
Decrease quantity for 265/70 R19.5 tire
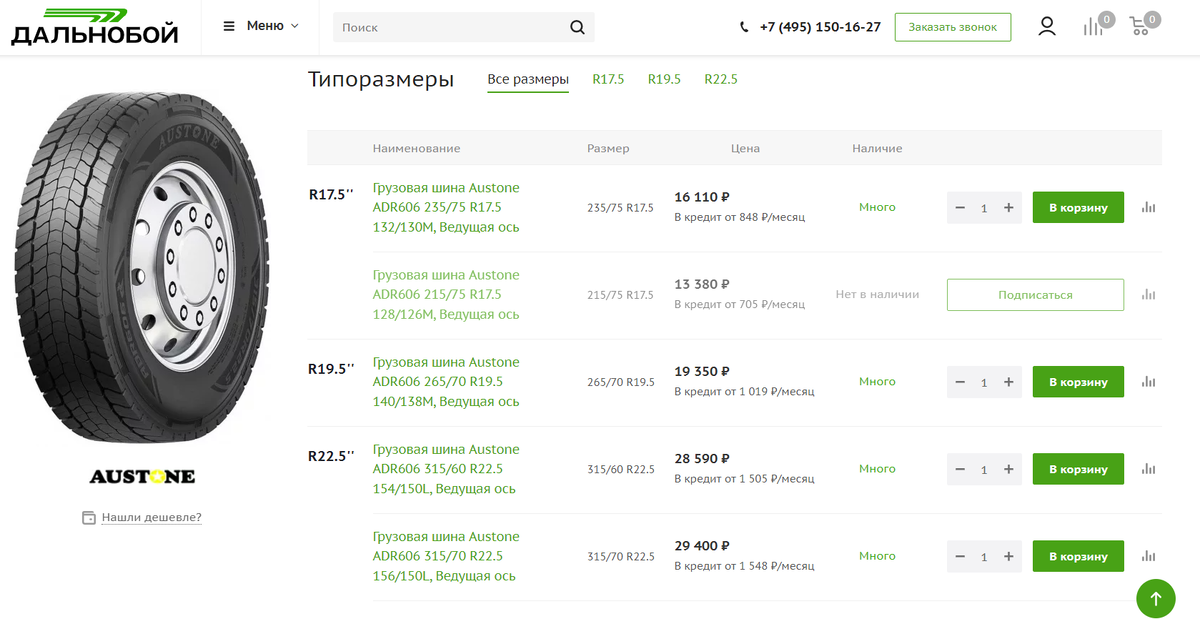tap(960, 382)
